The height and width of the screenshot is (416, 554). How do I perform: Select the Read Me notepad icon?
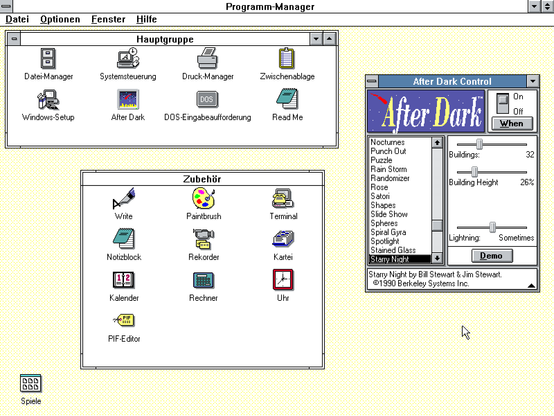coord(287,99)
